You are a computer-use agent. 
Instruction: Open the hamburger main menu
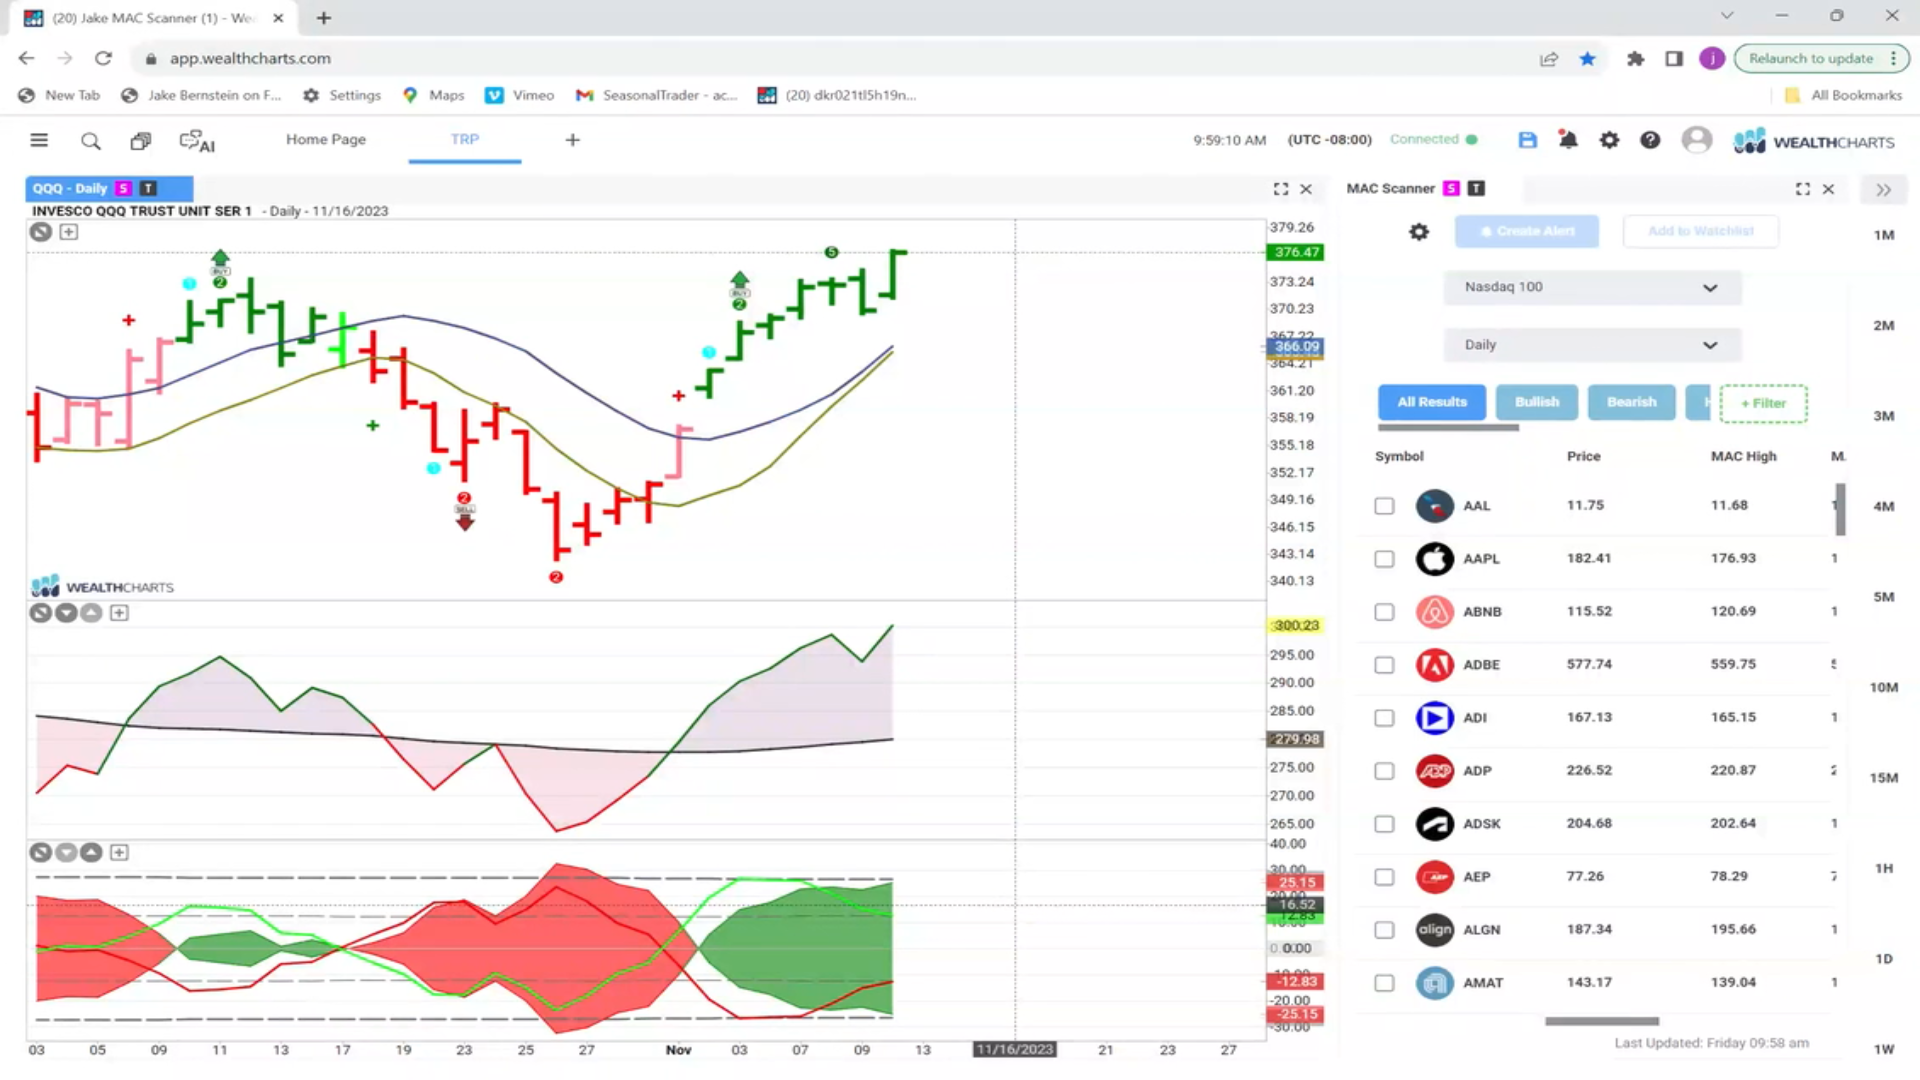[39, 140]
